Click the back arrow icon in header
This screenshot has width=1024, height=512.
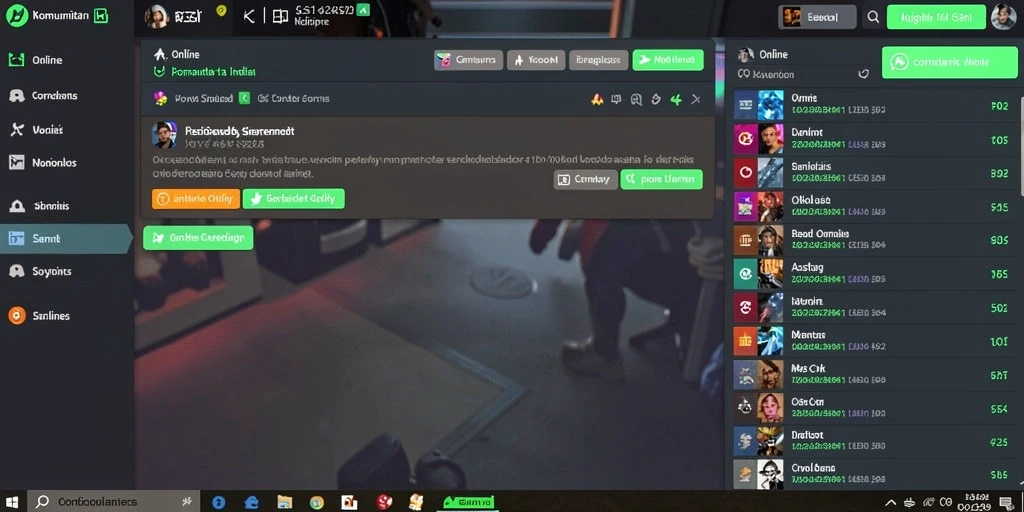tap(249, 17)
